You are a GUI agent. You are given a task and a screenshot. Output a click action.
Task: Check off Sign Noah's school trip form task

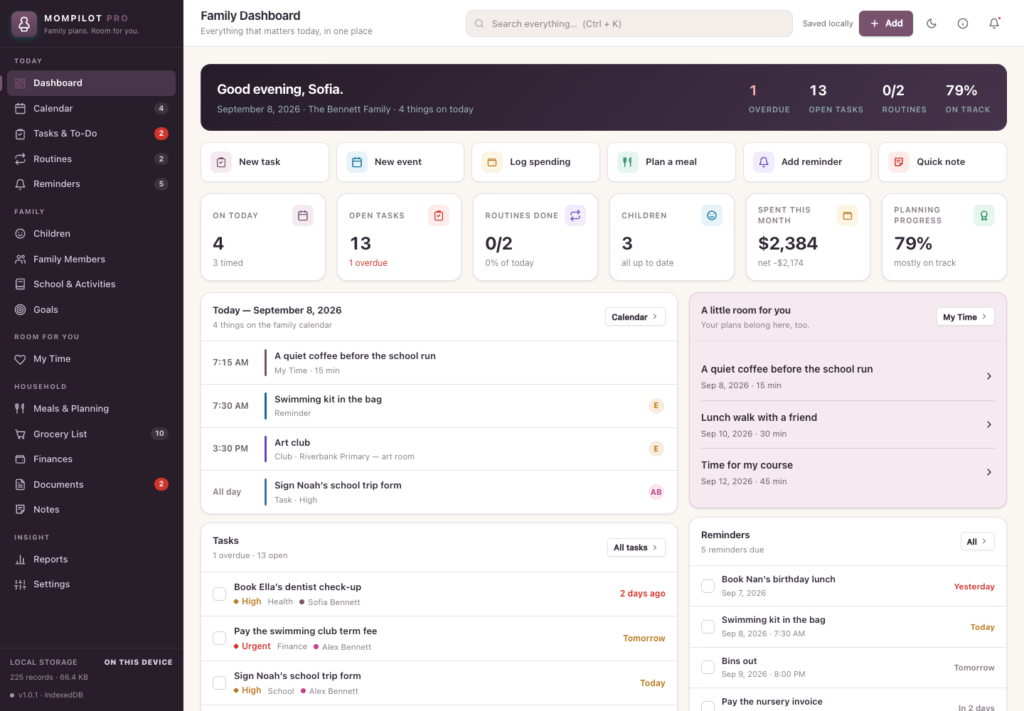coord(219,683)
